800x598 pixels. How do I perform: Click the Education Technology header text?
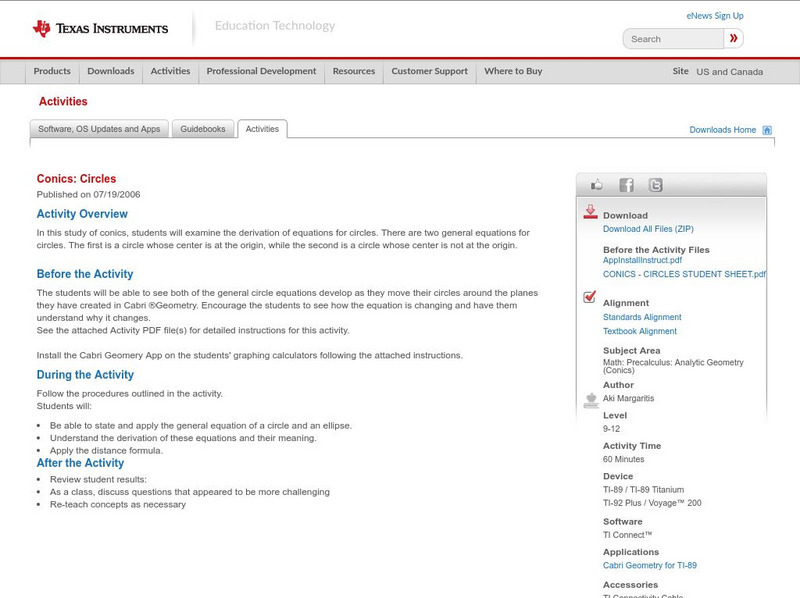tap(275, 26)
